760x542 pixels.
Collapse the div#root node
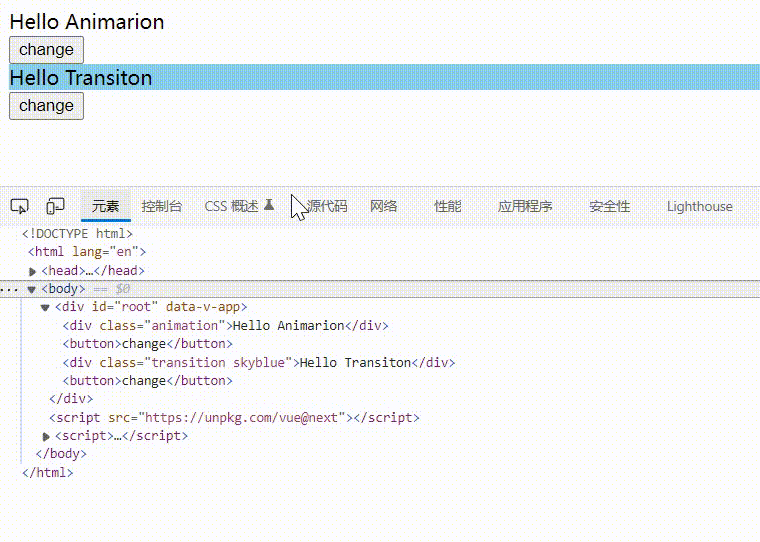coord(45,308)
